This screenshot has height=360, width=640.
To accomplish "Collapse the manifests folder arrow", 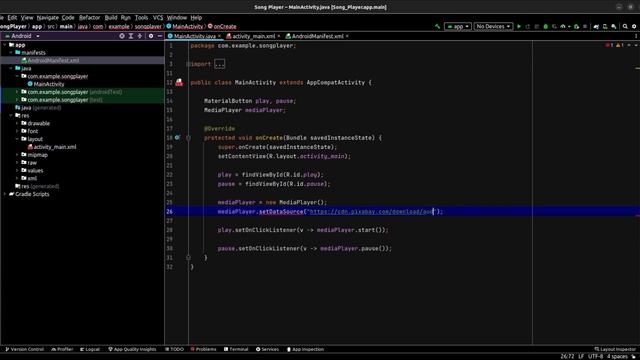I will coord(11,53).
